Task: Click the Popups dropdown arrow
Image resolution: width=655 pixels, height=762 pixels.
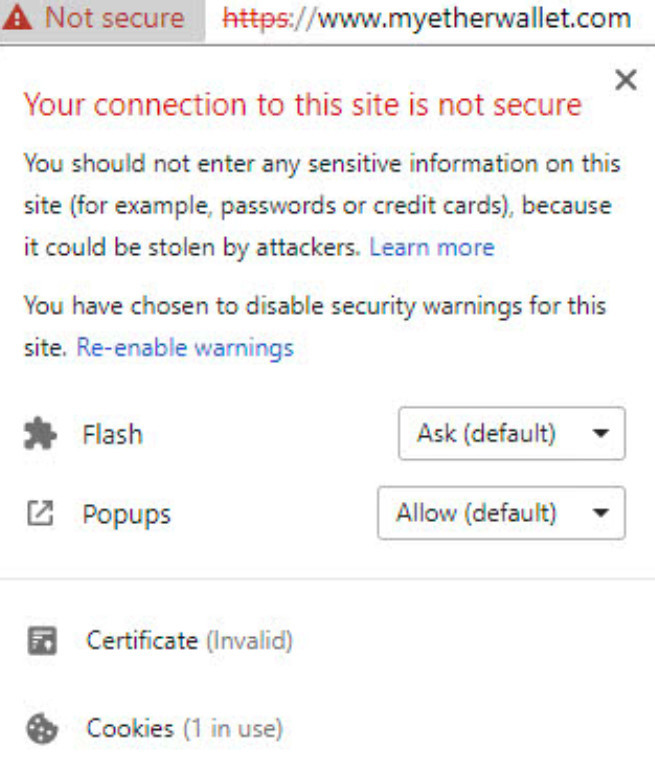Action: click(600, 514)
